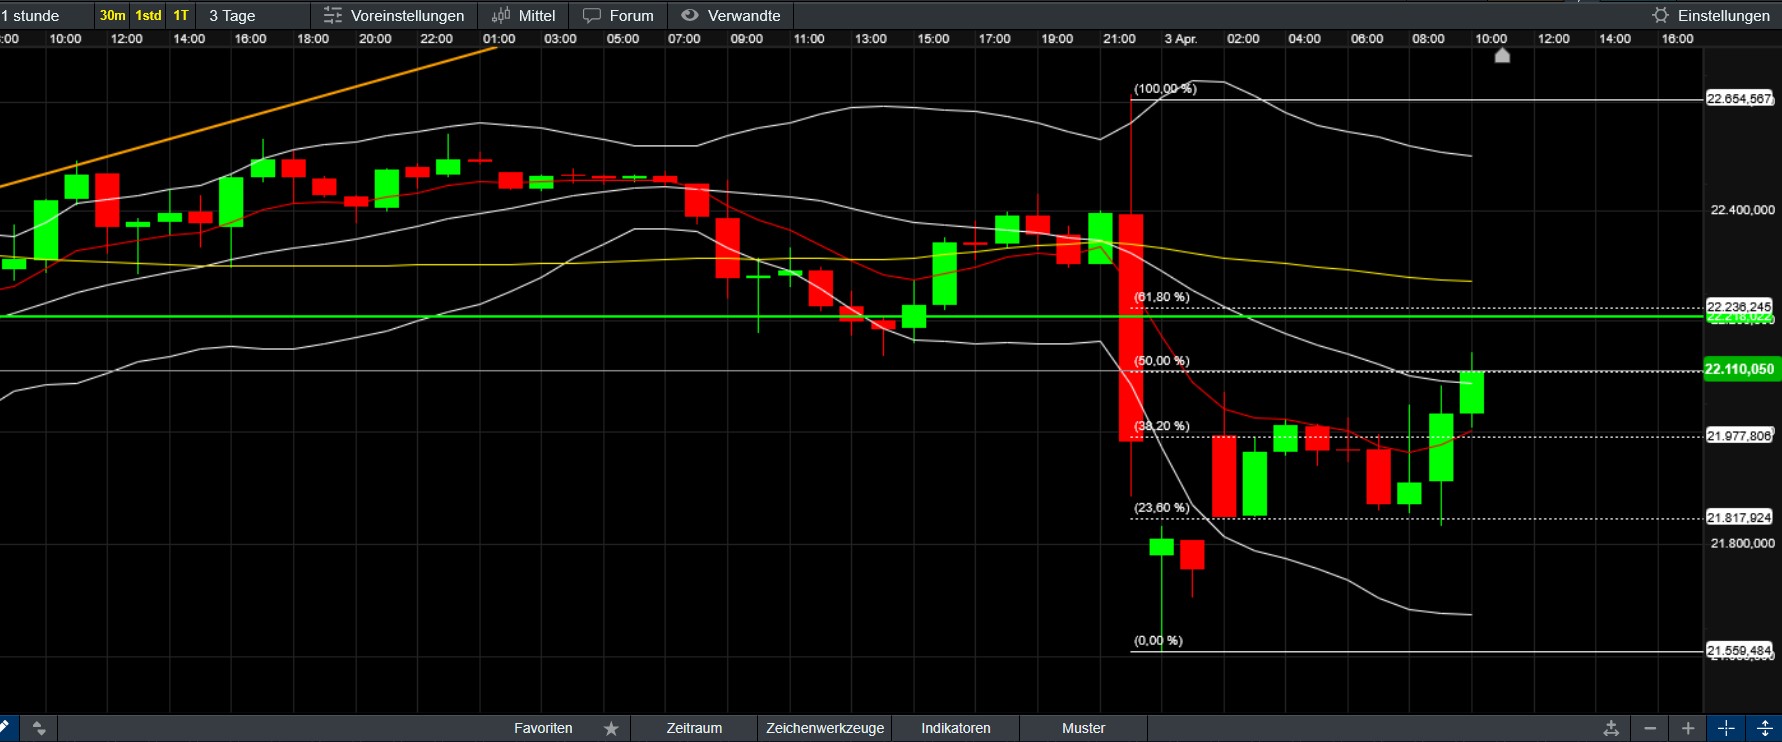
Task: Open the 1 stunde interval dropdown
Action: (x=45, y=15)
